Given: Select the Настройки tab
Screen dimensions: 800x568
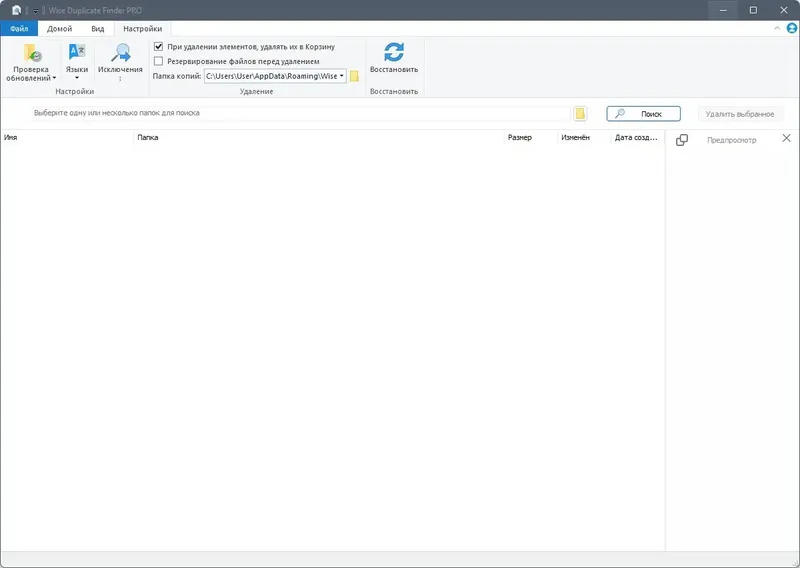Looking at the screenshot, I should [142, 29].
